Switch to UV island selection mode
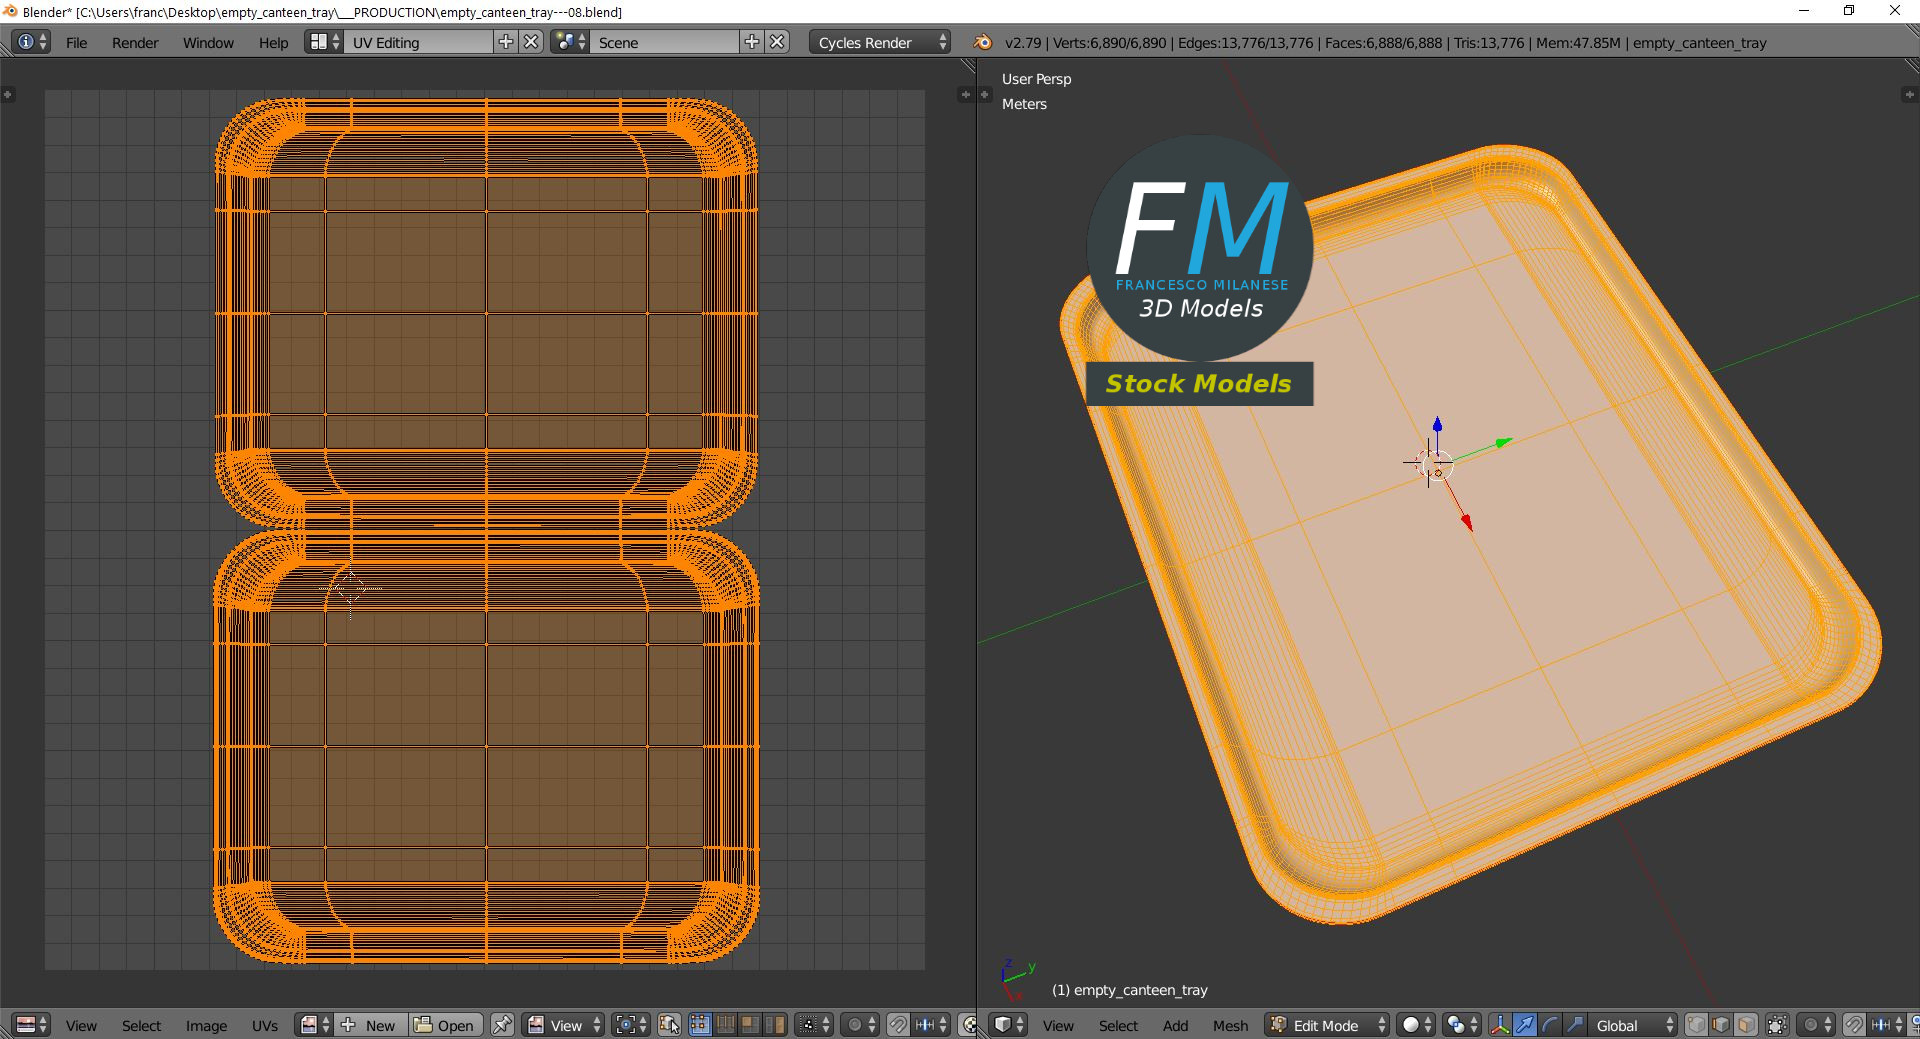Viewport: 1920px width, 1039px height. [x=775, y=1025]
